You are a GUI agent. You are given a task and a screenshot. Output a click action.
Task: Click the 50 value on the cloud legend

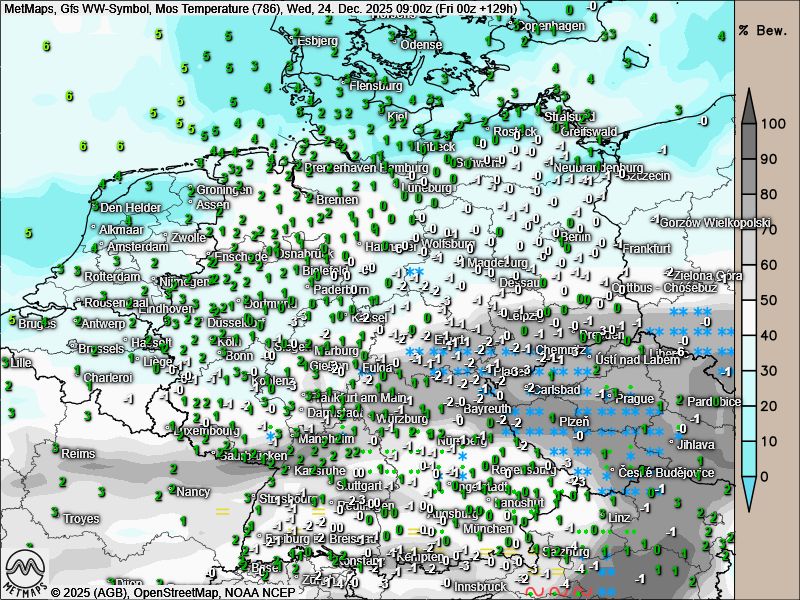(768, 300)
